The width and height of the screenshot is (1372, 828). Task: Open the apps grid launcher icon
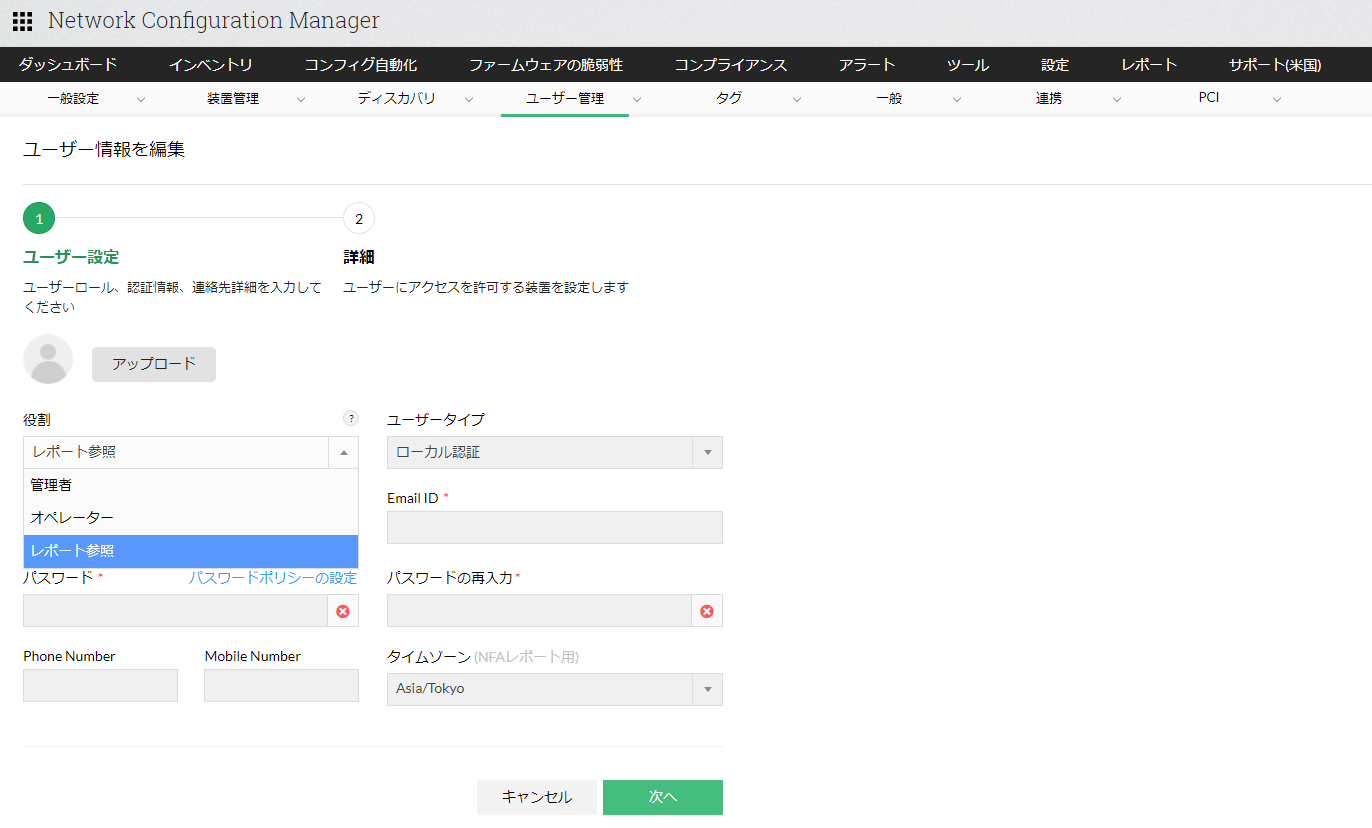coord(22,21)
